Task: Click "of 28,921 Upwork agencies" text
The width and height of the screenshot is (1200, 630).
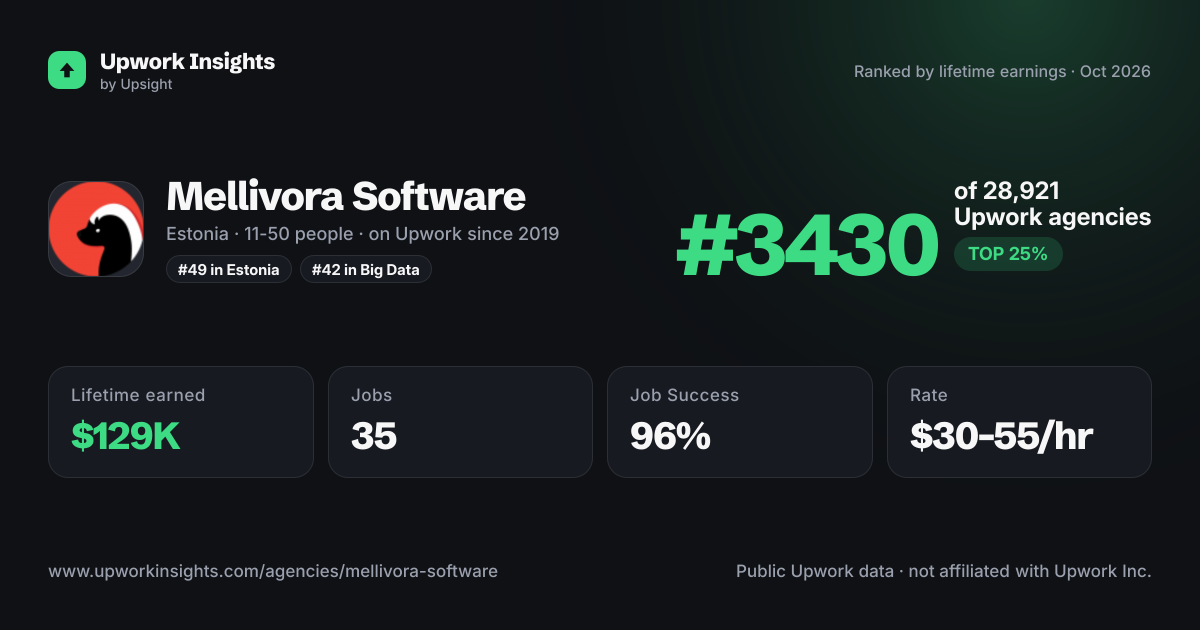Action: [1052, 204]
